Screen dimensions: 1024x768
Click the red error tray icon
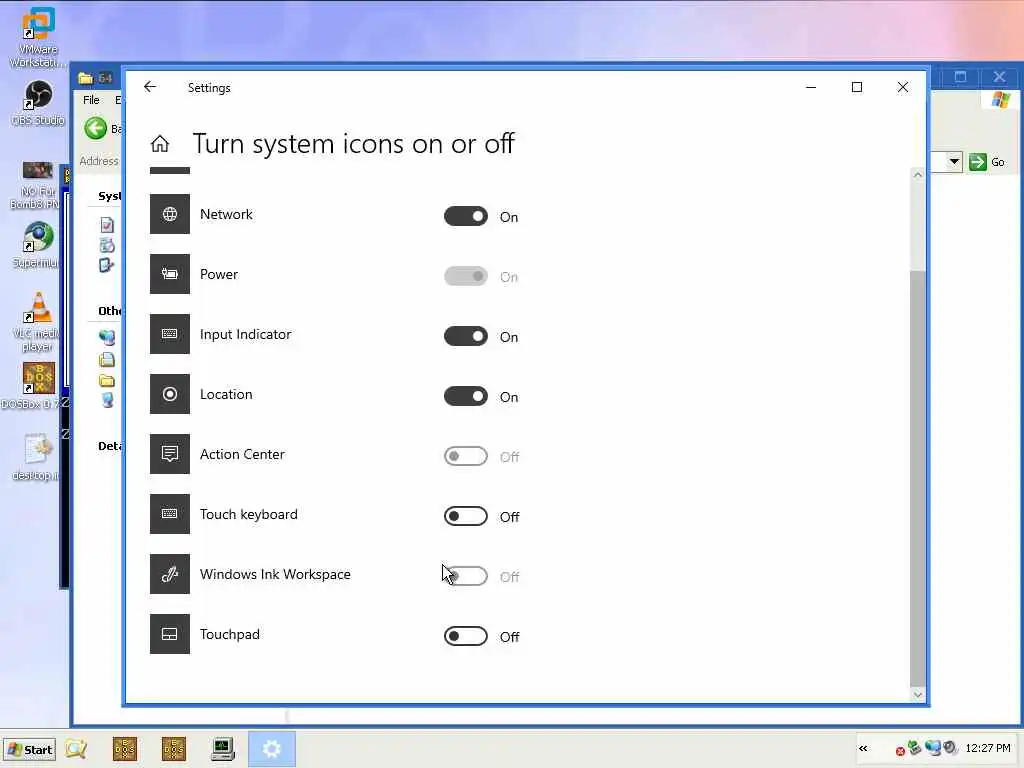point(900,751)
